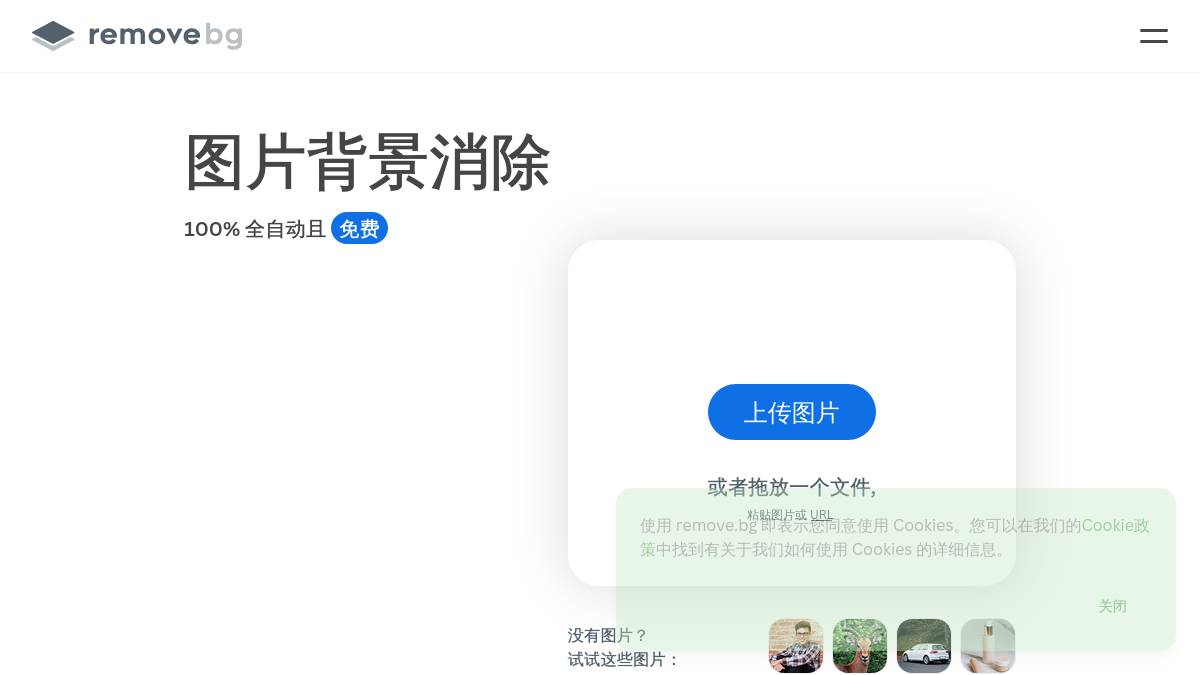Click the 试试这些图片： label
The width and height of the screenshot is (1200, 675).
pos(624,659)
